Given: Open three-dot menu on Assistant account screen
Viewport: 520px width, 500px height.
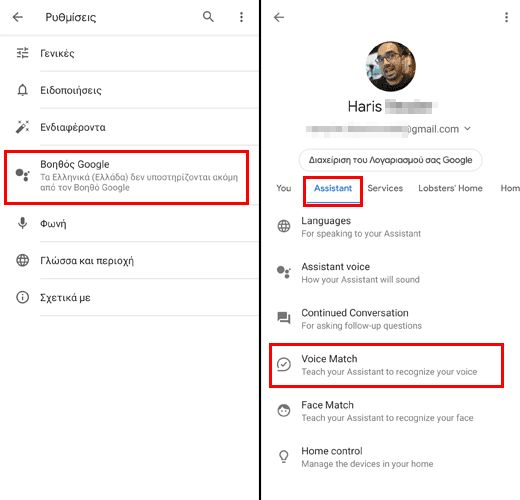Looking at the screenshot, I should point(506,17).
